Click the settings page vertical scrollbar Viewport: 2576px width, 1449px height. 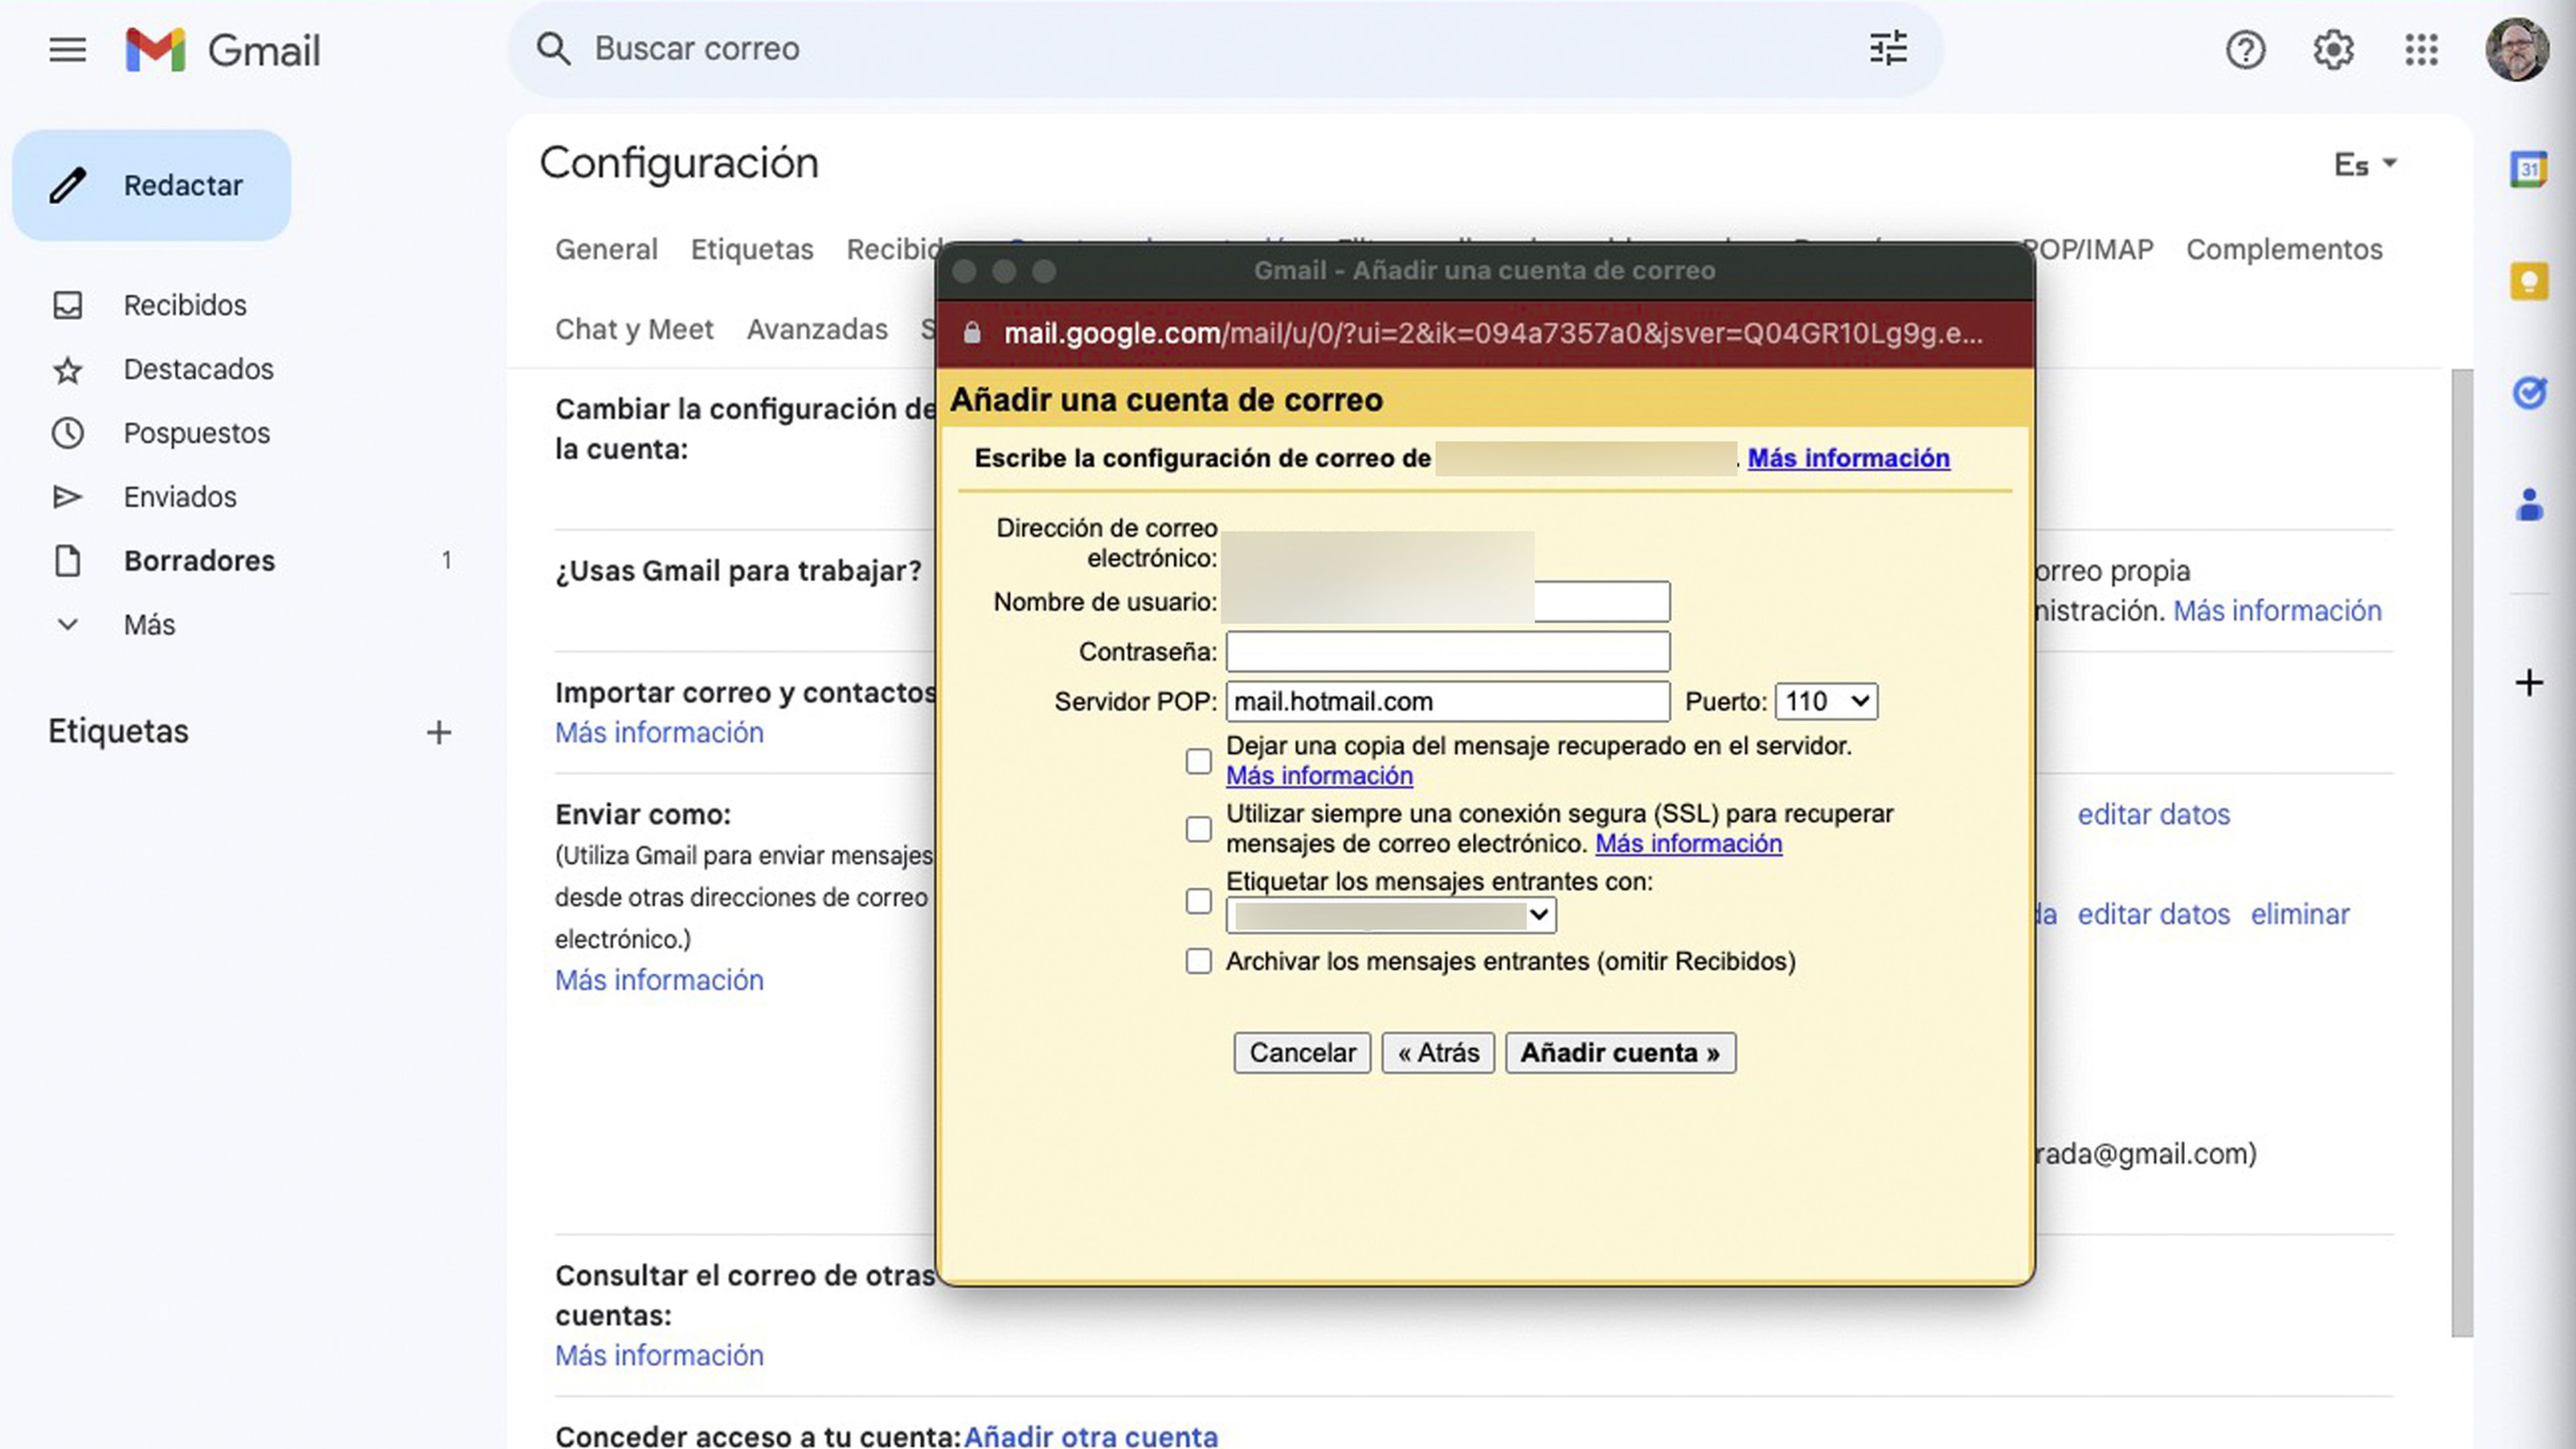pos(2462,852)
